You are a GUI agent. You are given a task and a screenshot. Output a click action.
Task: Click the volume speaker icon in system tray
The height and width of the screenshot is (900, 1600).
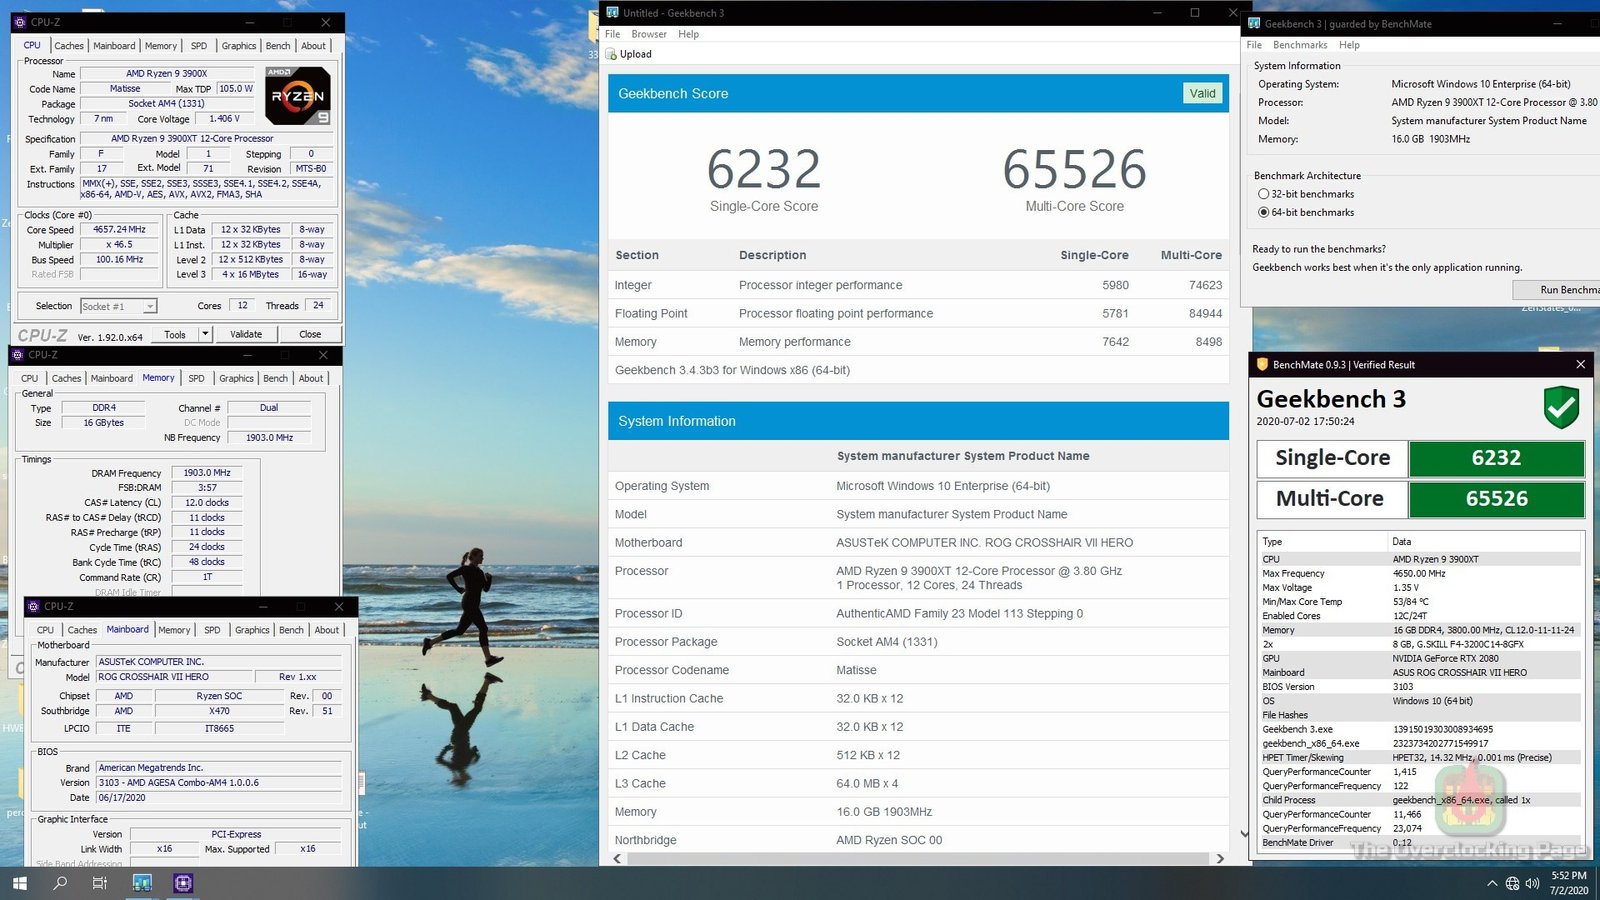pyautogui.click(x=1532, y=883)
